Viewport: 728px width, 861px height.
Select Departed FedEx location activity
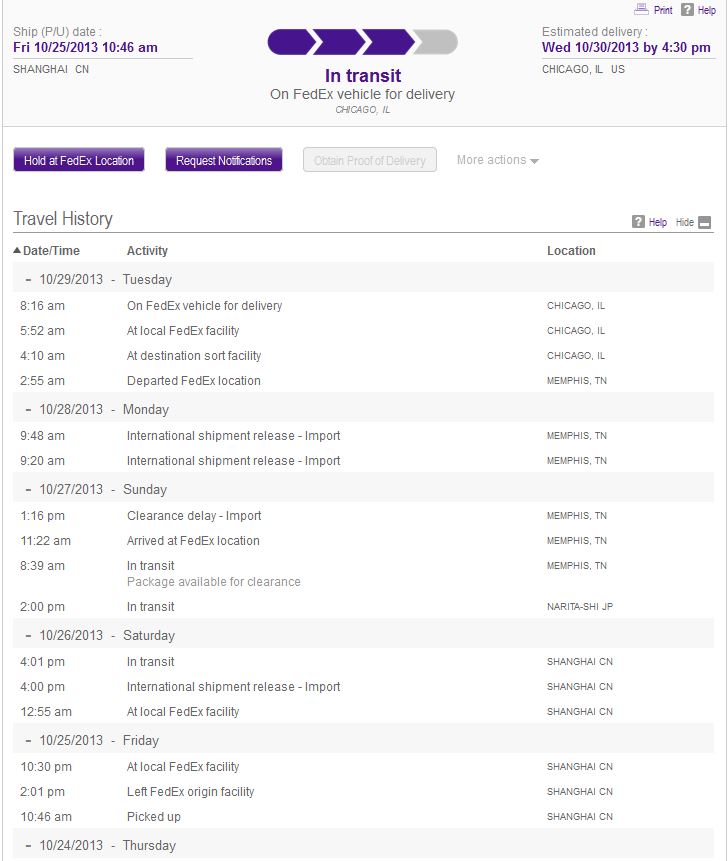point(194,381)
